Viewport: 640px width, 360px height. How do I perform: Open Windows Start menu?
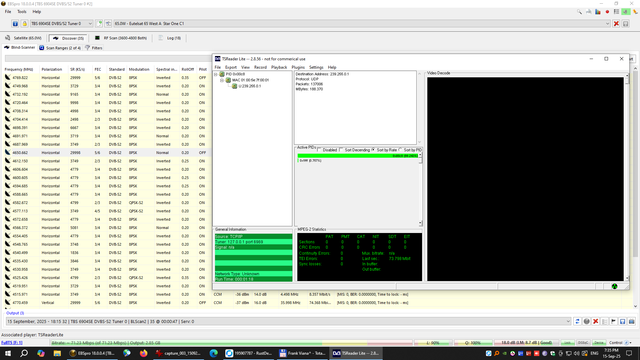pos(8,353)
